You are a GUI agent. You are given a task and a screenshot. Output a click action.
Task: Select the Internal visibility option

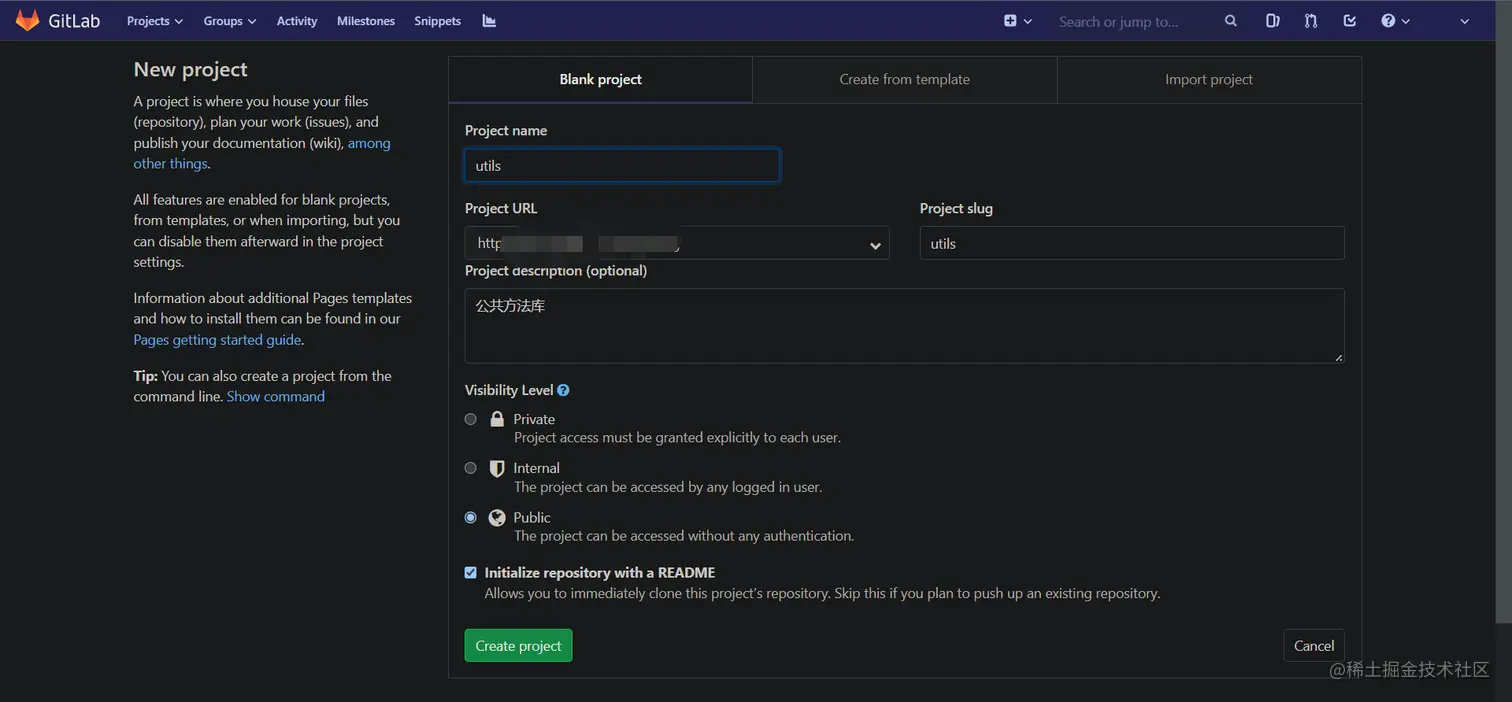[x=470, y=467]
